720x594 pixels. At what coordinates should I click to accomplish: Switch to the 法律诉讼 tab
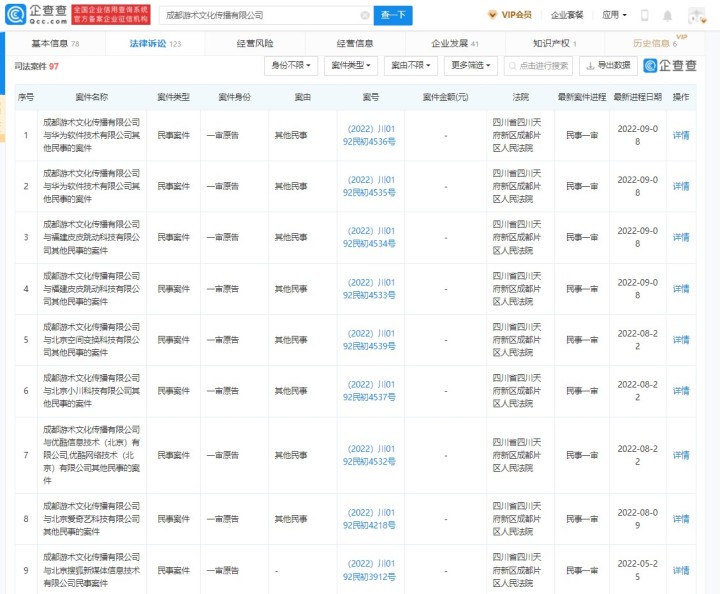155,44
